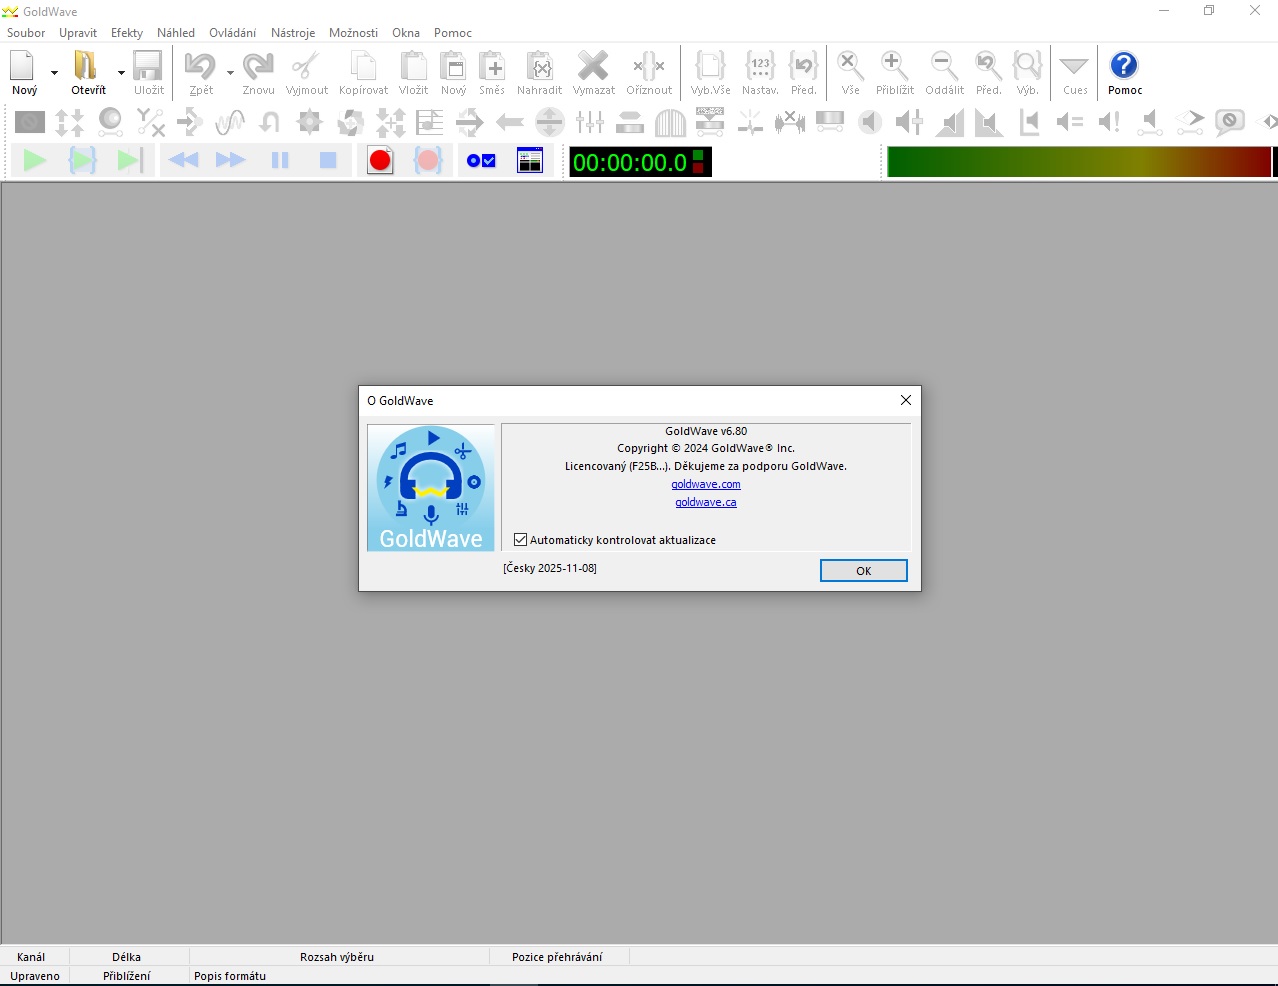Expand the dropdown arrow beside Zpět
1278x986 pixels.
pos(230,72)
